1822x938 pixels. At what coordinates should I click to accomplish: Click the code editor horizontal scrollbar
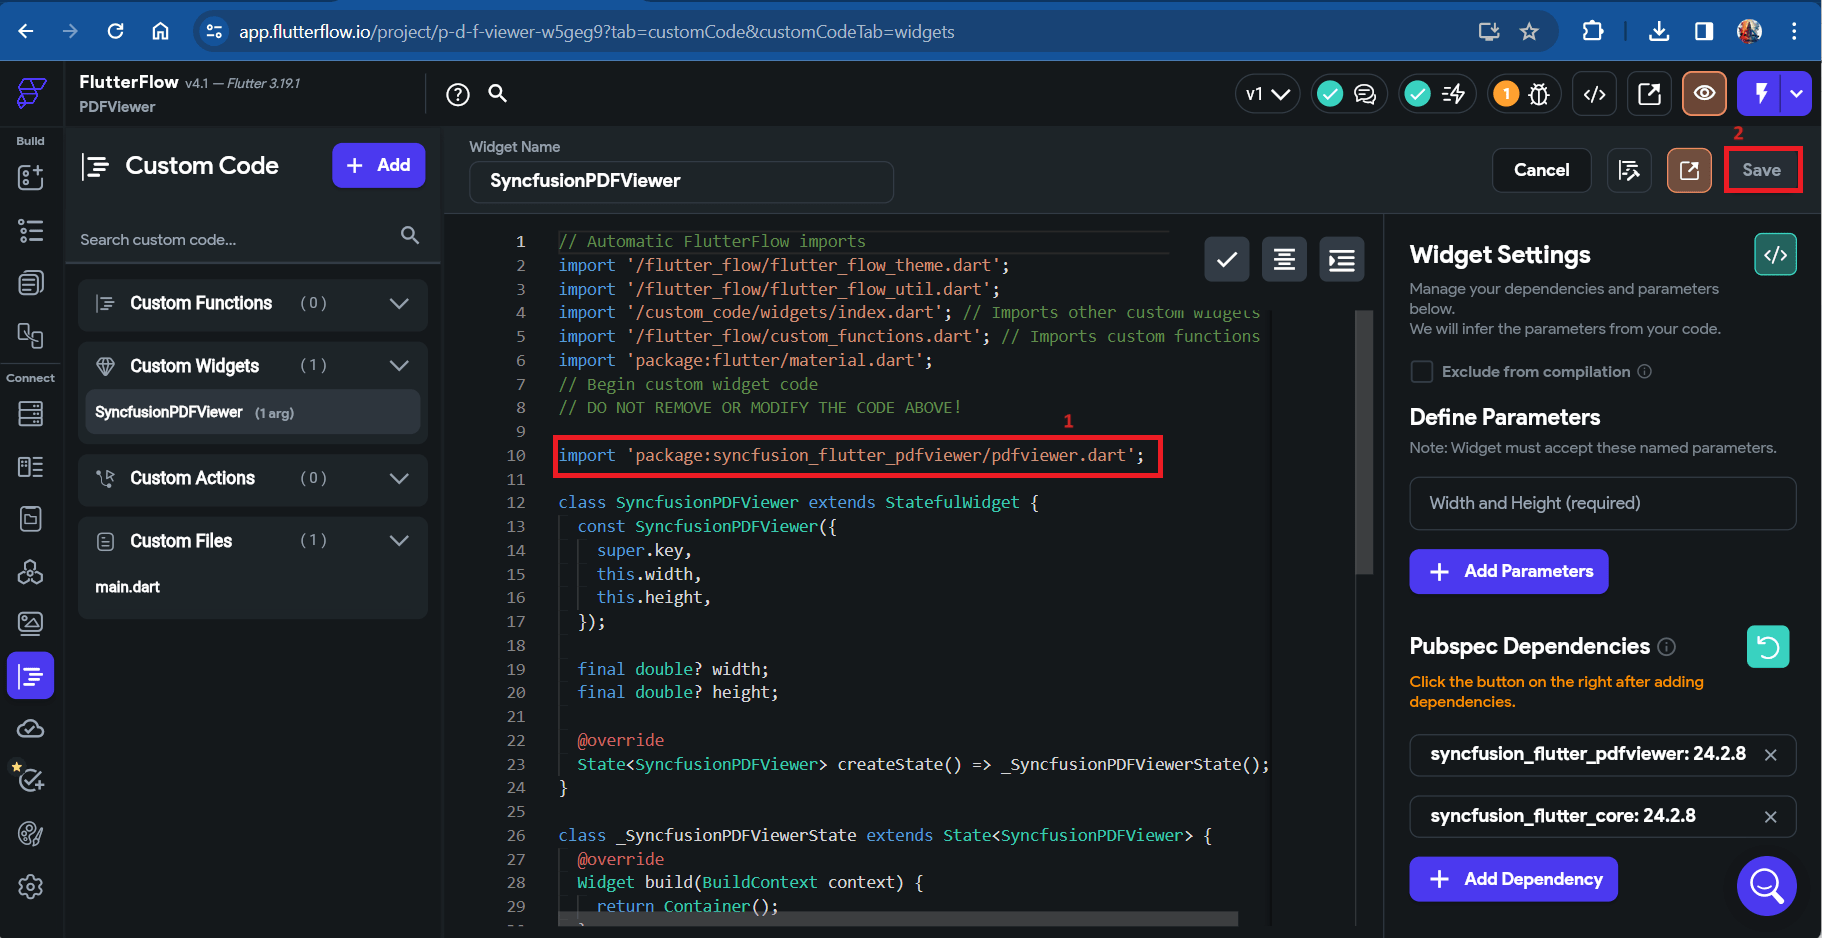pyautogui.click(x=898, y=918)
